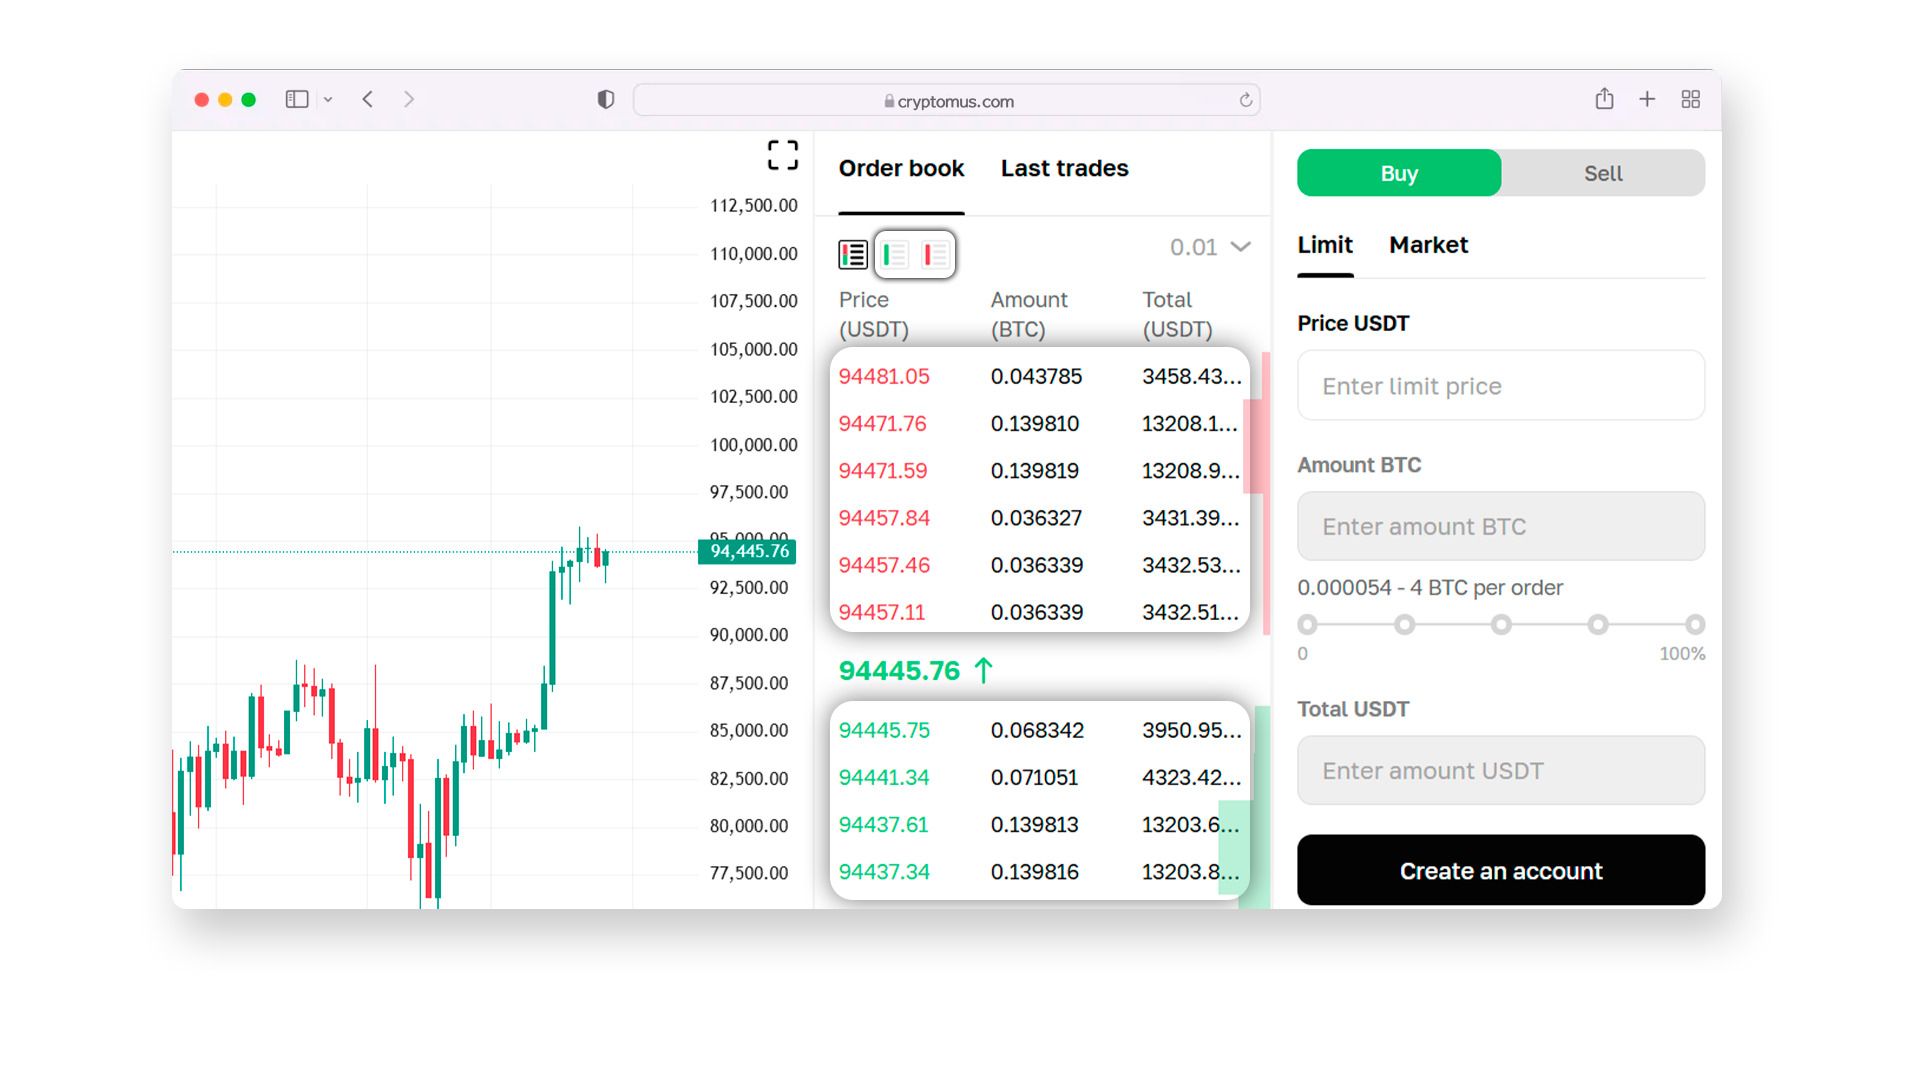Open the Last trades tab
Screen dimensions: 1920x1080
pos(1064,168)
